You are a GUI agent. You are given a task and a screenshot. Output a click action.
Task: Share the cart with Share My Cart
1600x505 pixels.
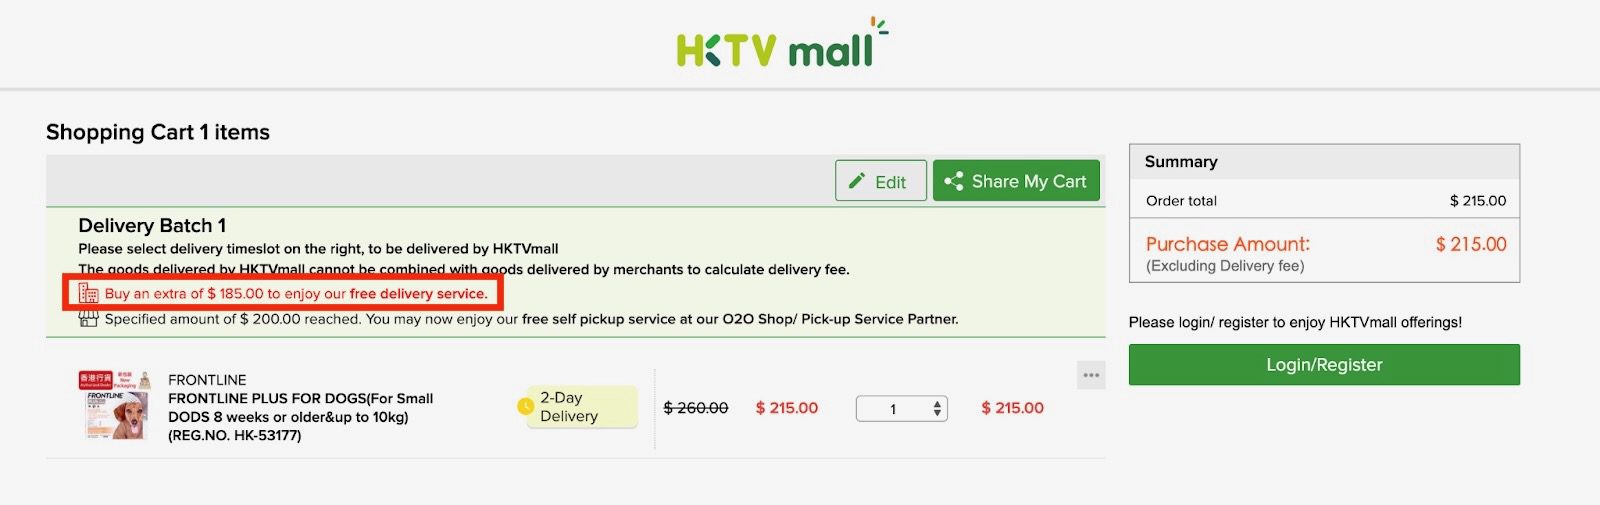coord(1016,181)
